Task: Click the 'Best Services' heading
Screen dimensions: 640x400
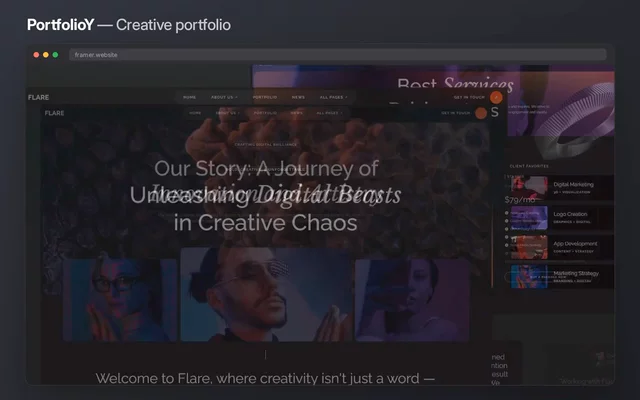Action: tap(455, 84)
